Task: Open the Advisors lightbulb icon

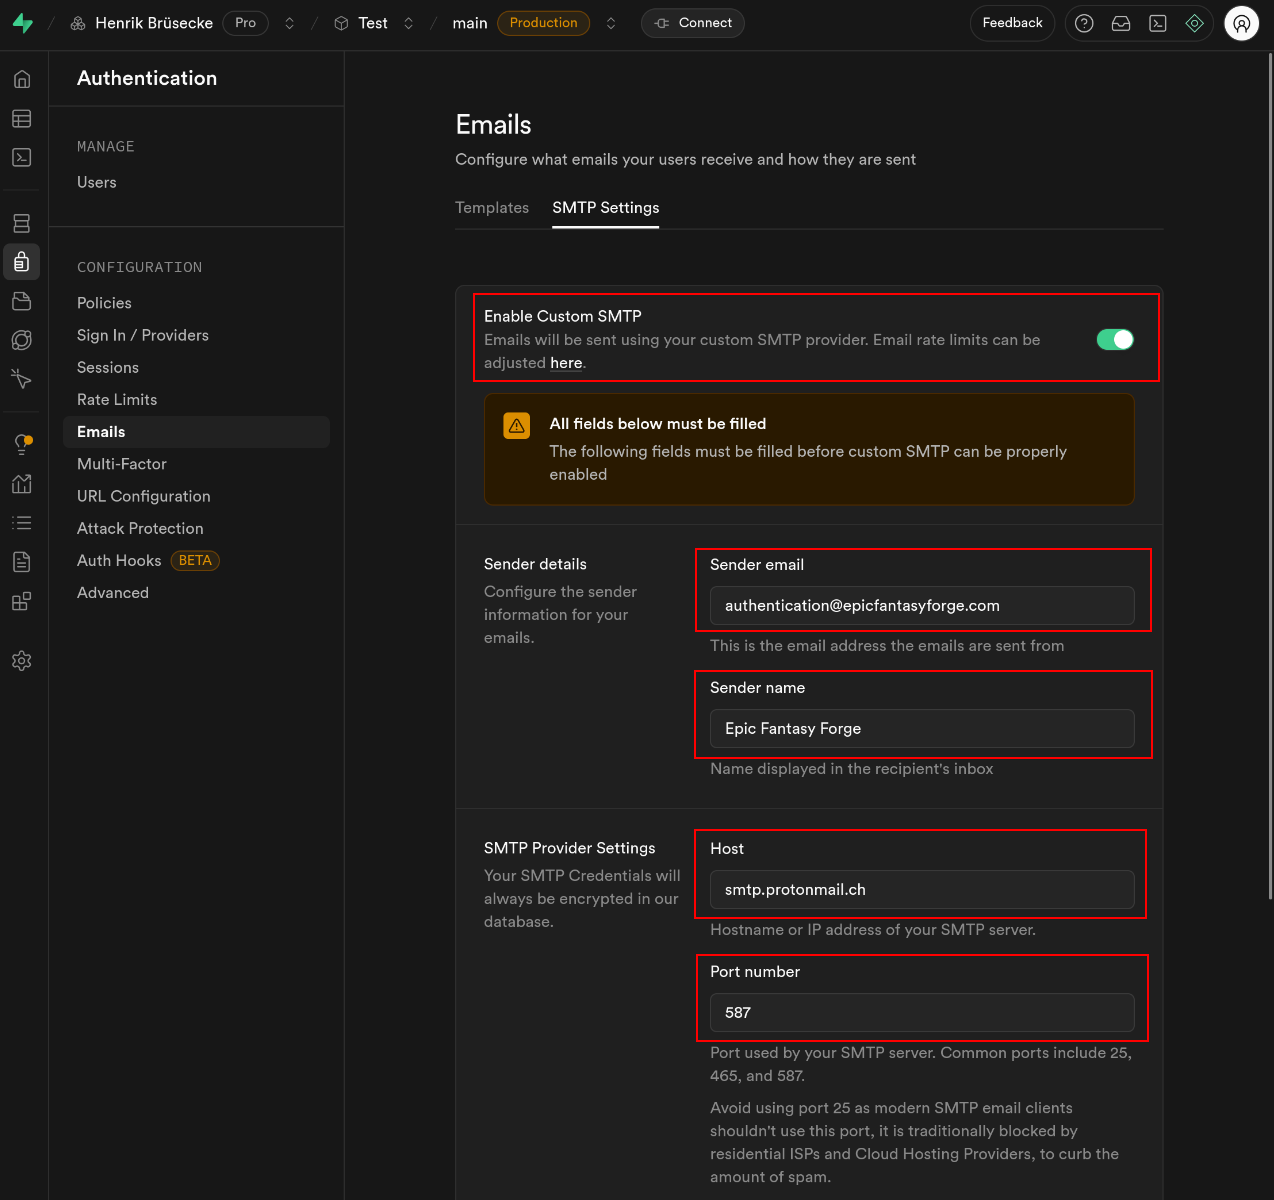Action: [22, 444]
